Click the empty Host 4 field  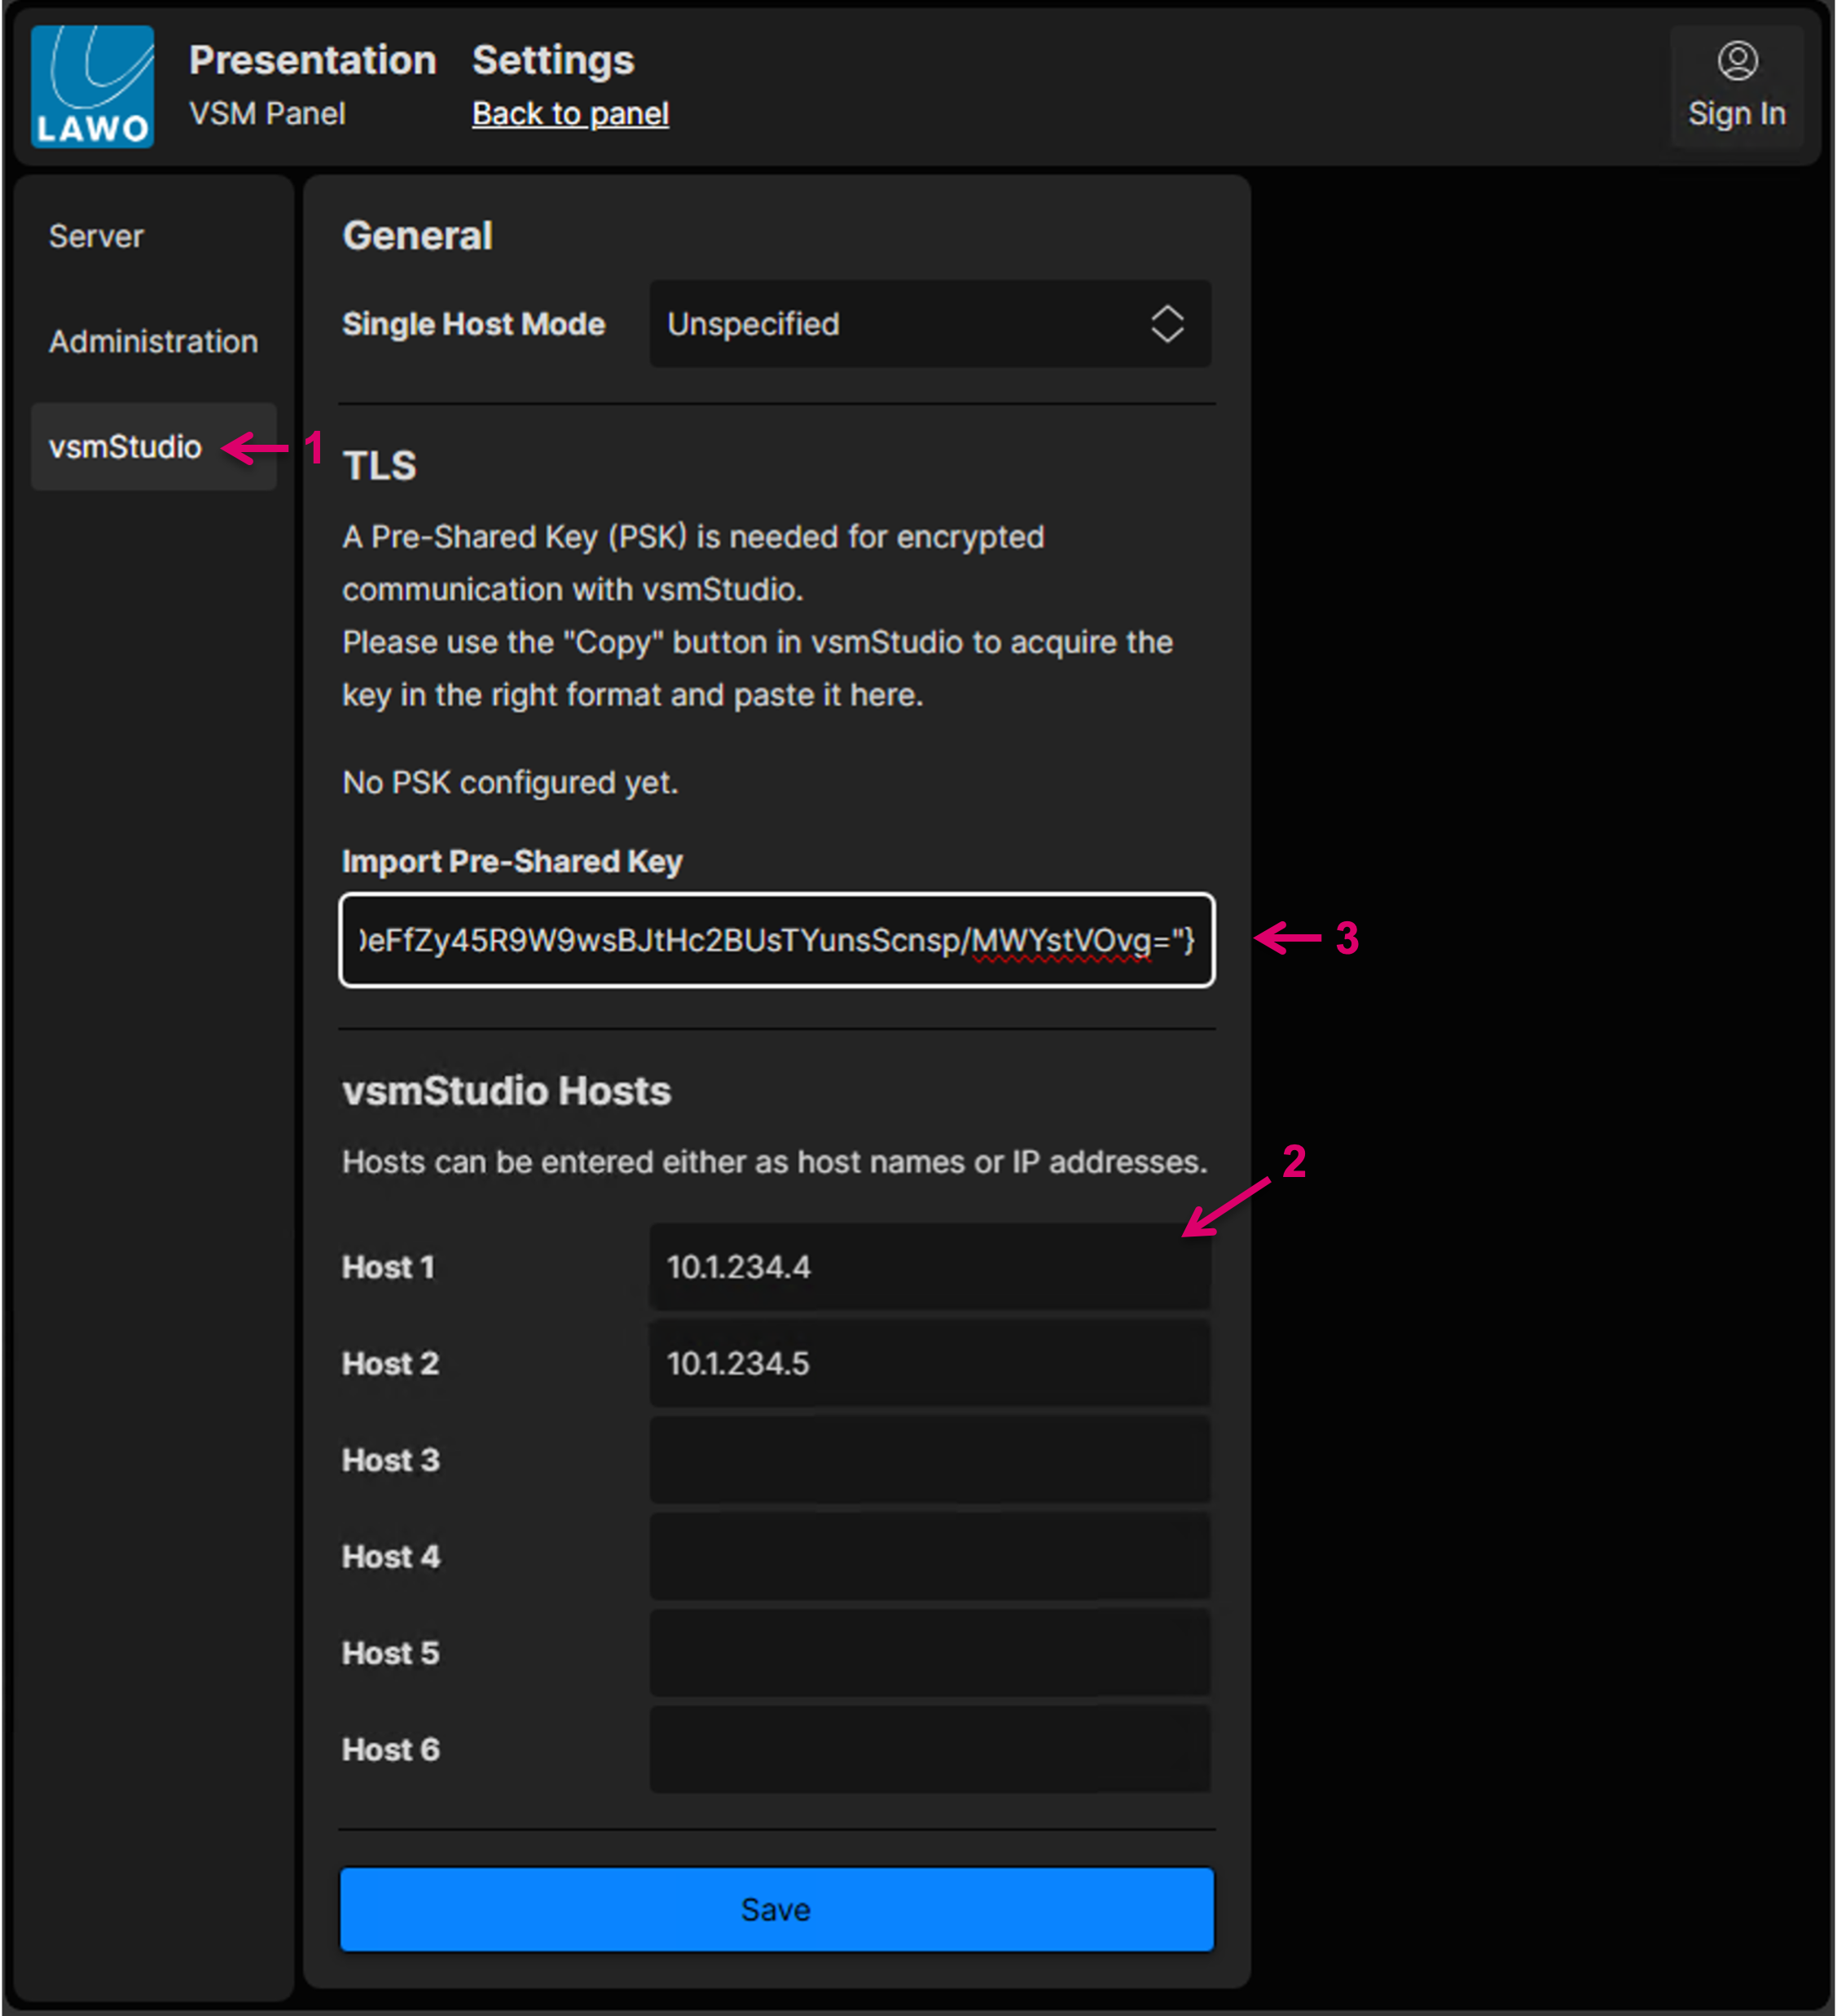(x=929, y=1557)
